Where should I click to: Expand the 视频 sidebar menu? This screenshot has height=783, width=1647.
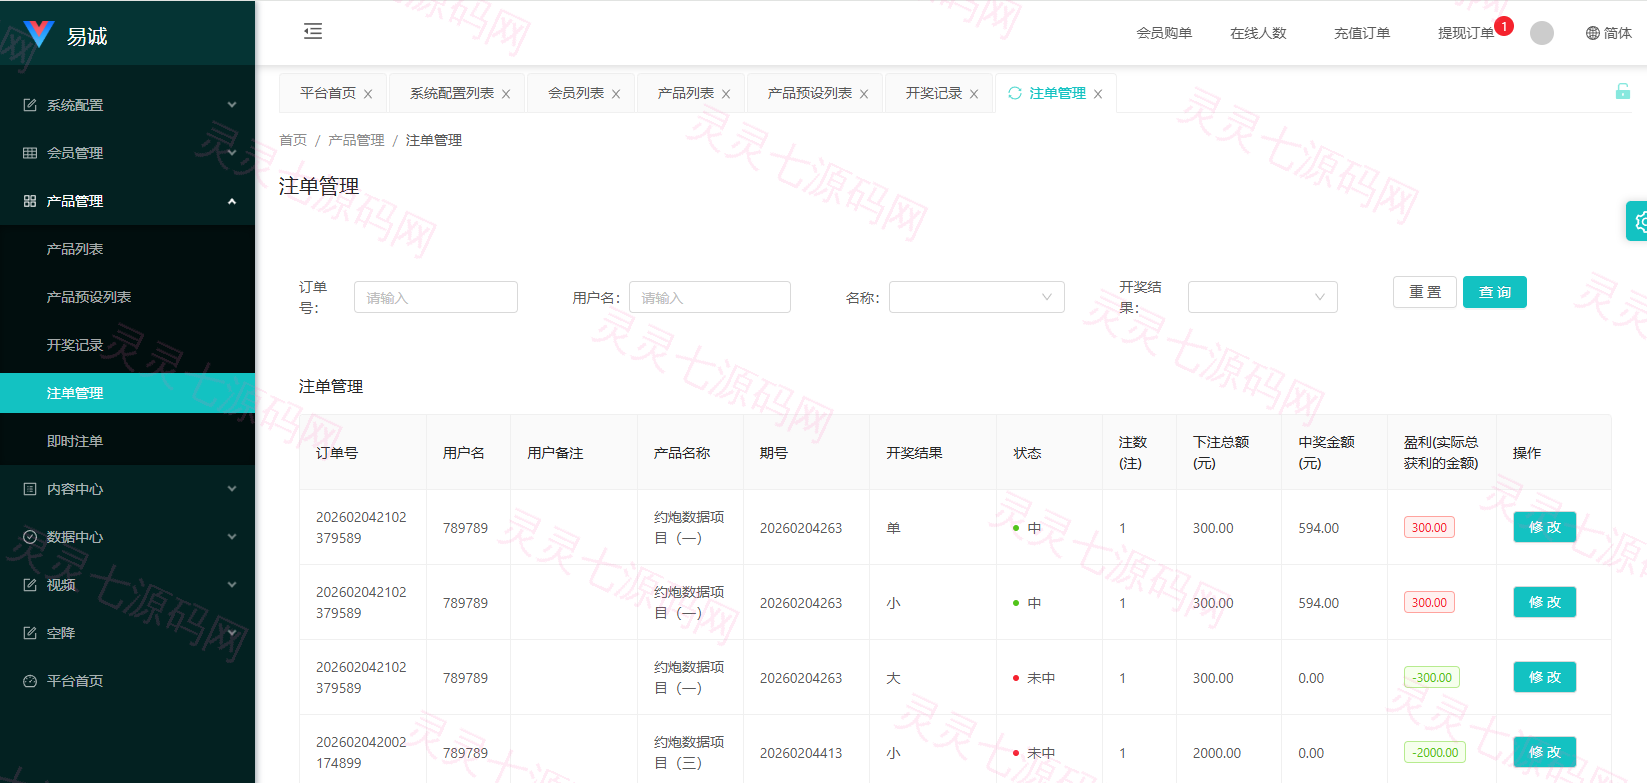pyautogui.click(x=127, y=585)
